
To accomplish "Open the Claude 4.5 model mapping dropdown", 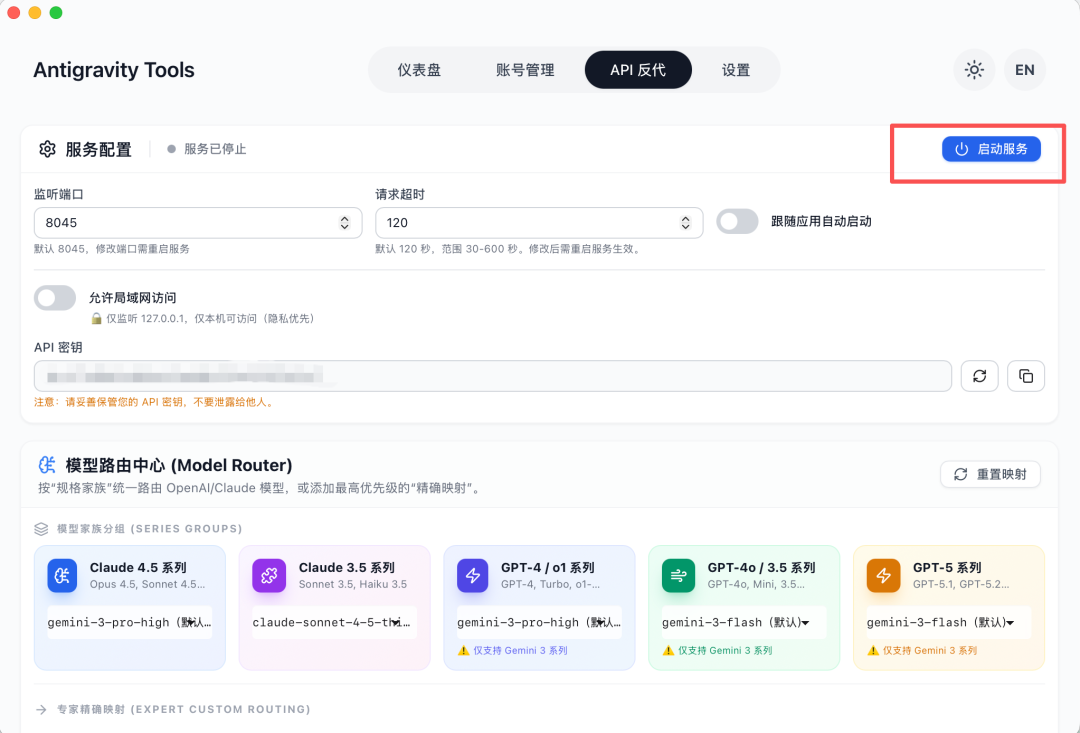I will (130, 622).
